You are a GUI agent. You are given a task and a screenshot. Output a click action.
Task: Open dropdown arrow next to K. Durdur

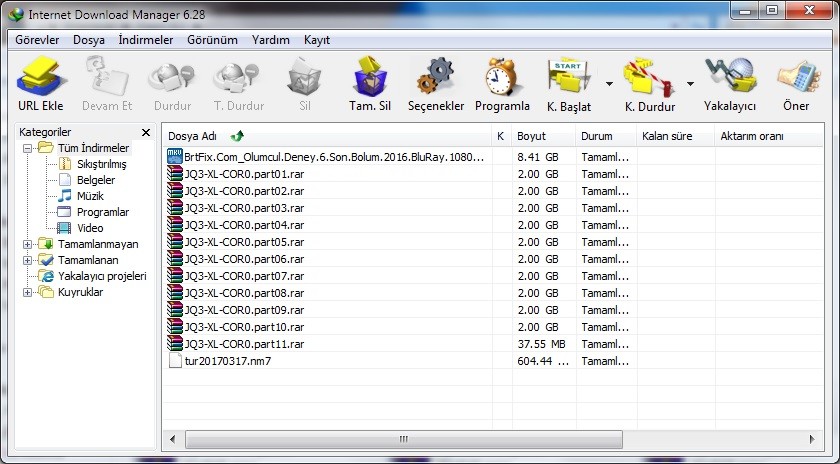[691, 84]
